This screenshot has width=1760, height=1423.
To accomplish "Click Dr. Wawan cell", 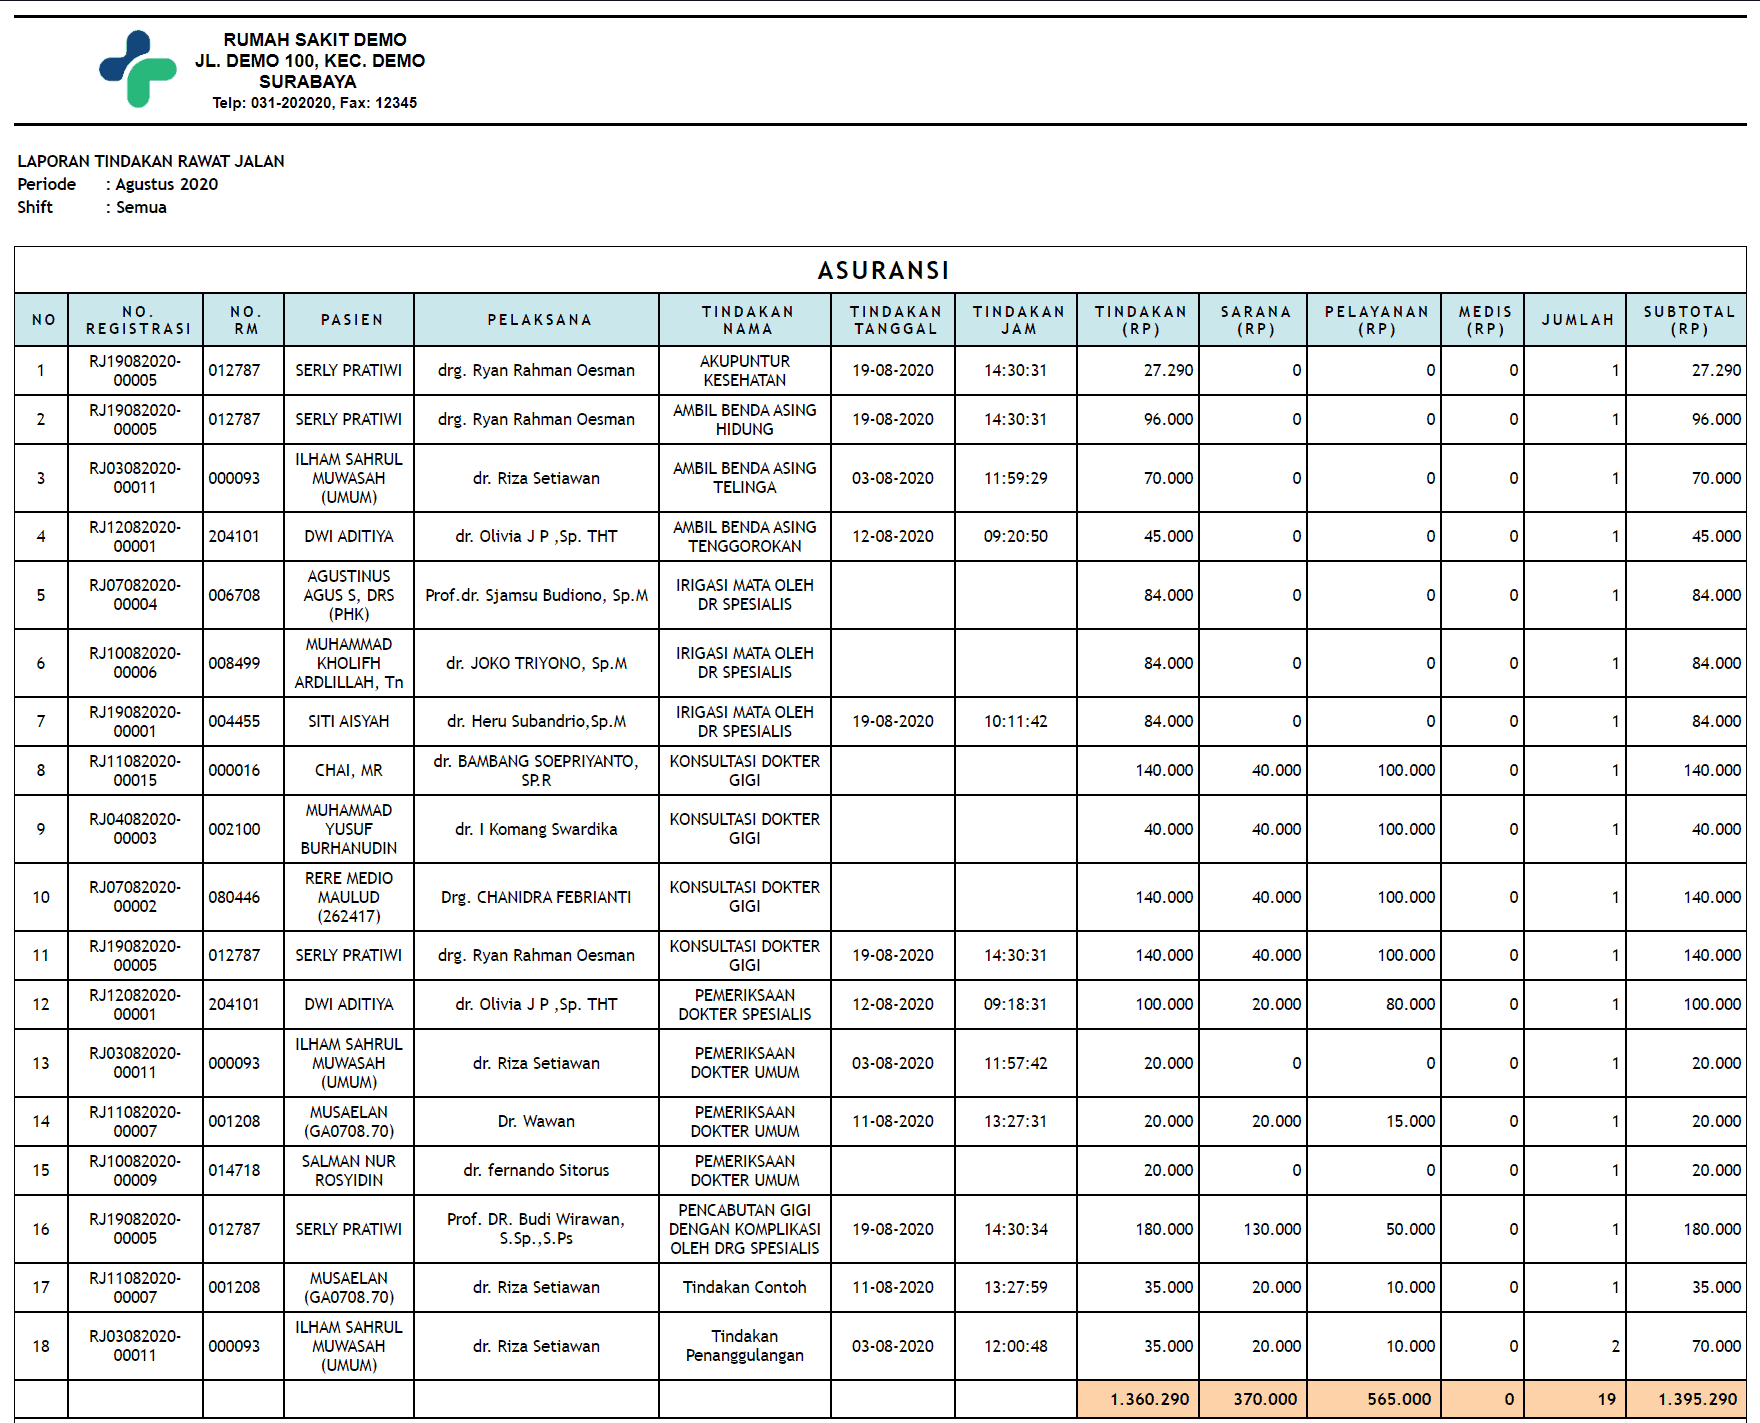I will (537, 1121).
